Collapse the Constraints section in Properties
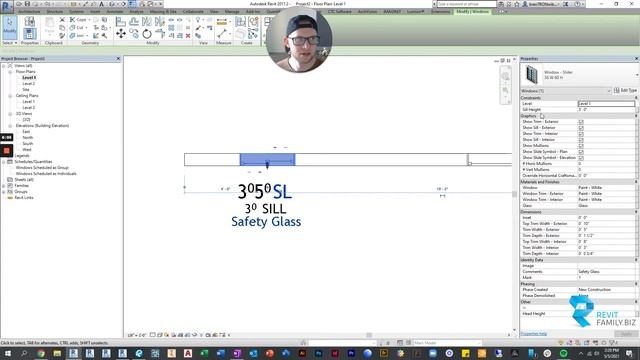Image resolution: width=640 pixels, height=360 pixels. tap(636, 98)
